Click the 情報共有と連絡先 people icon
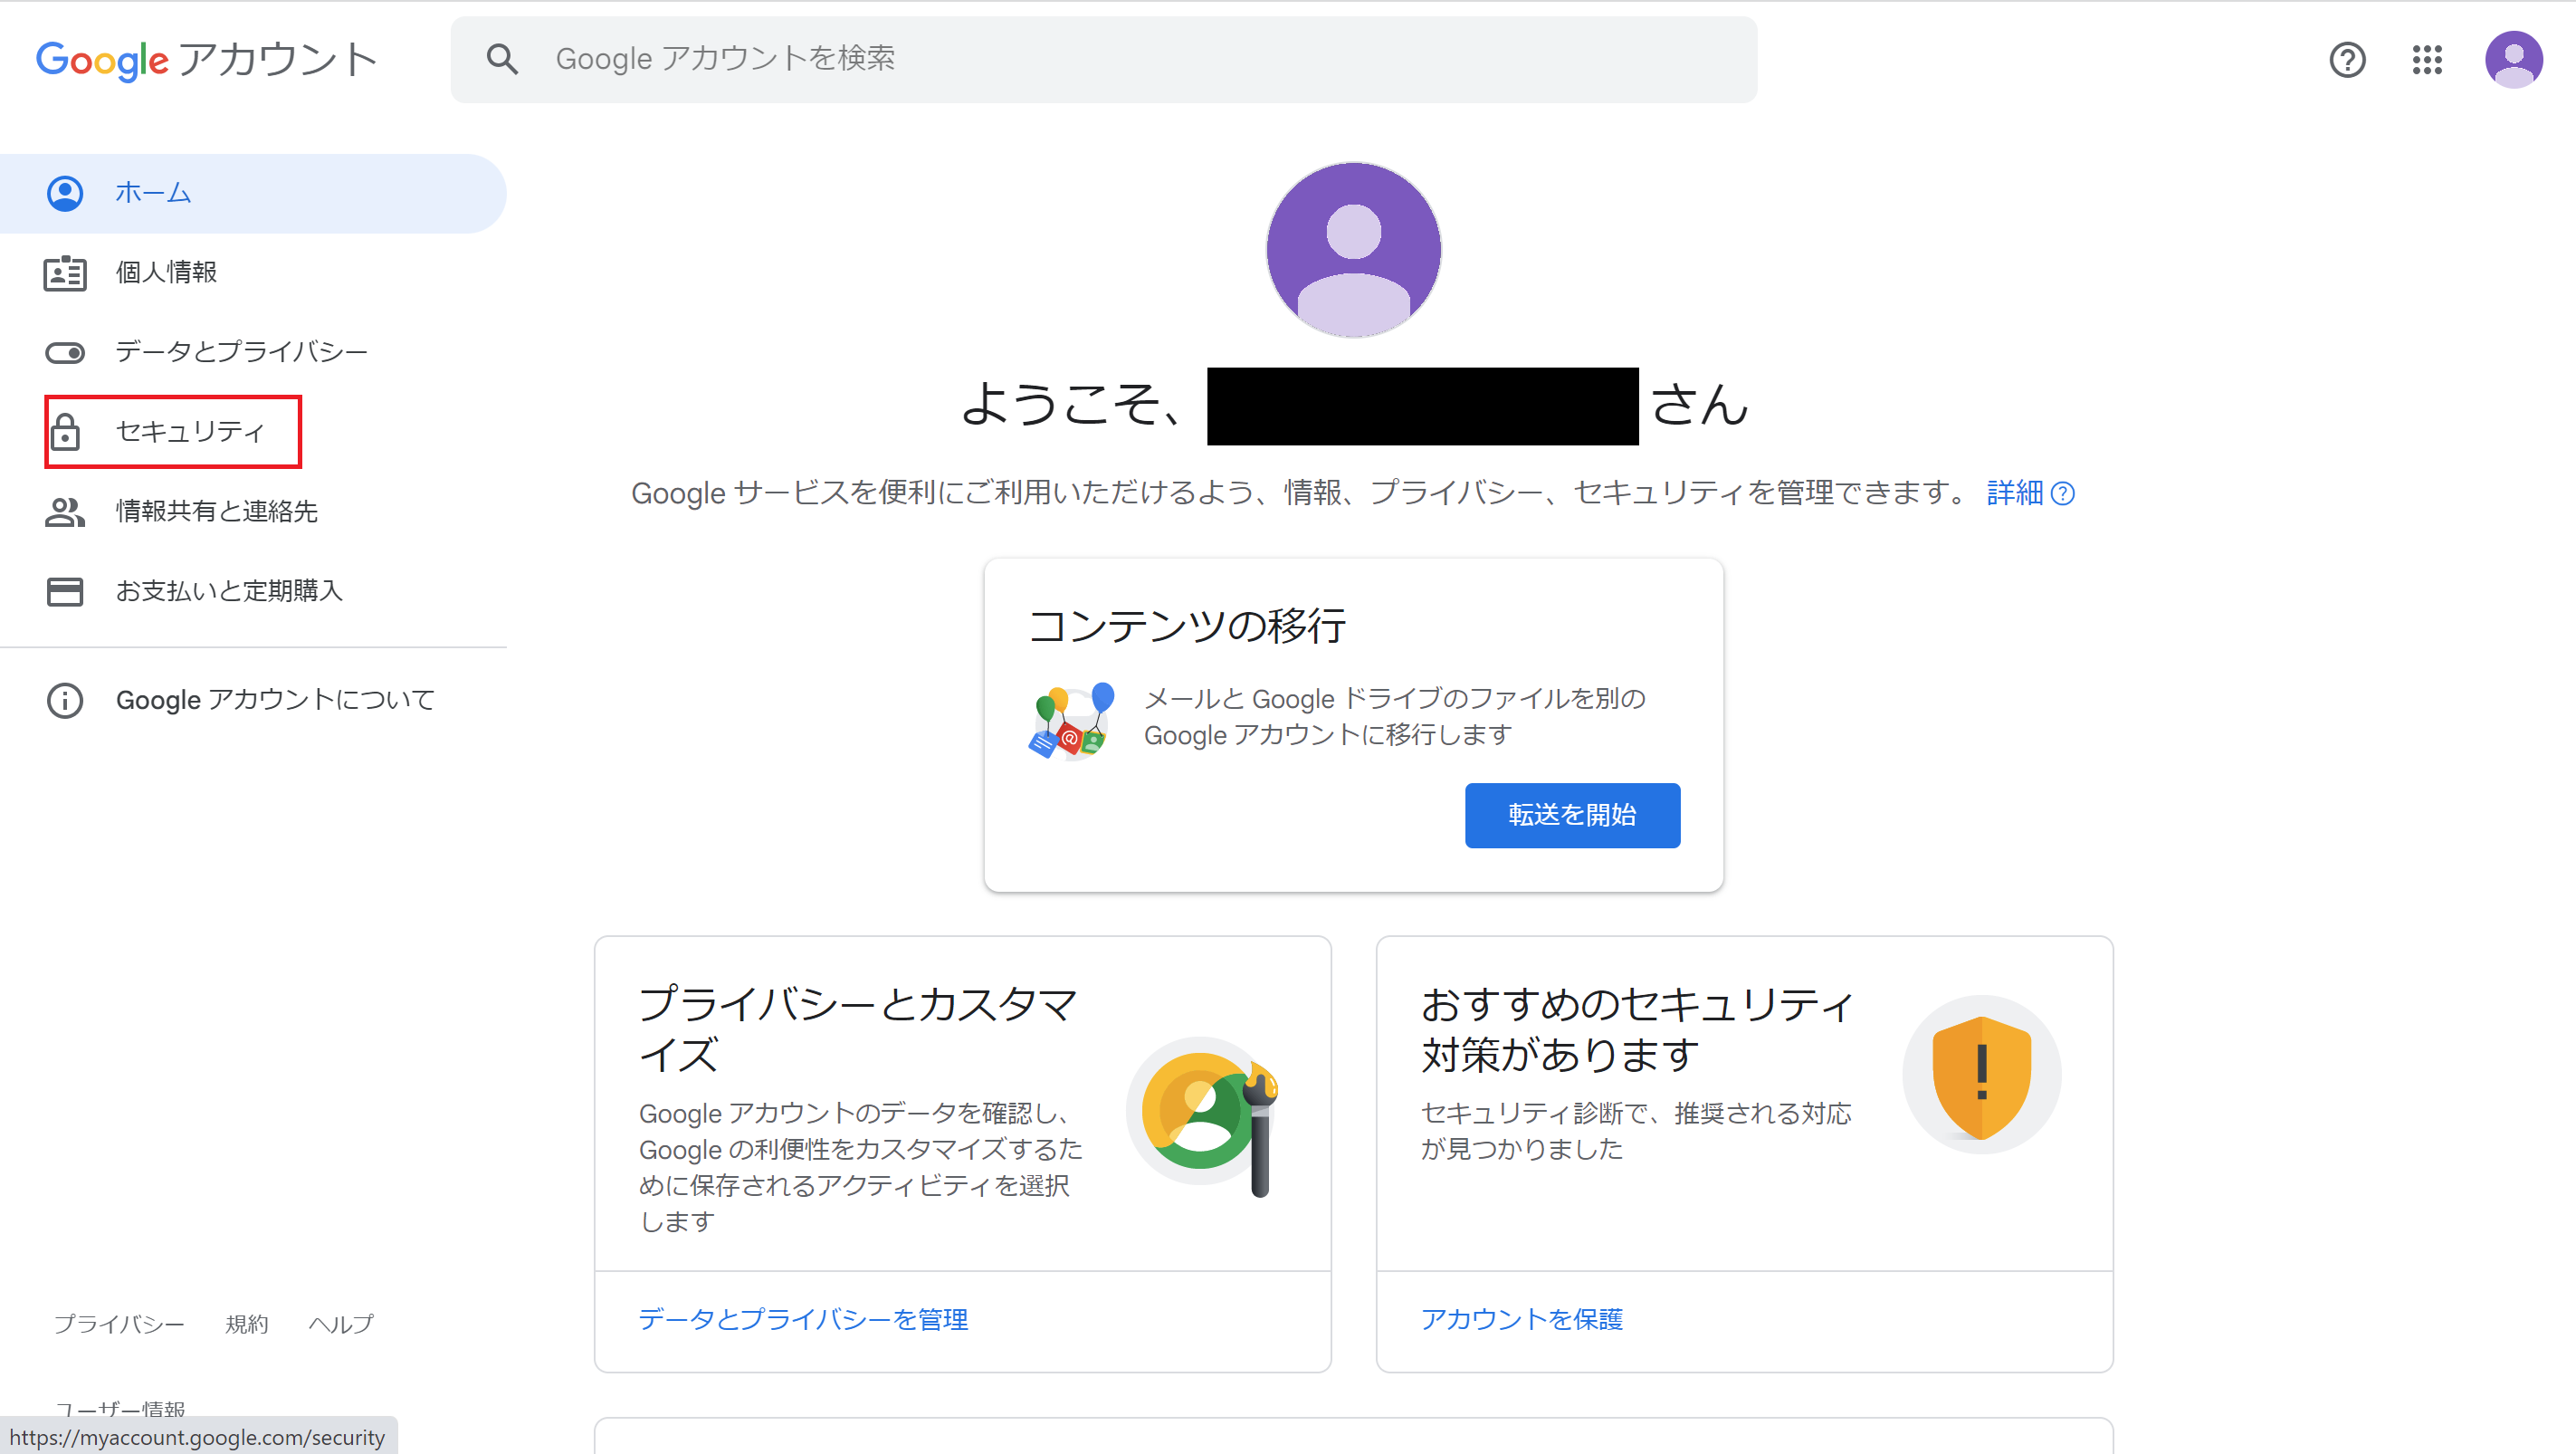 coord(65,512)
